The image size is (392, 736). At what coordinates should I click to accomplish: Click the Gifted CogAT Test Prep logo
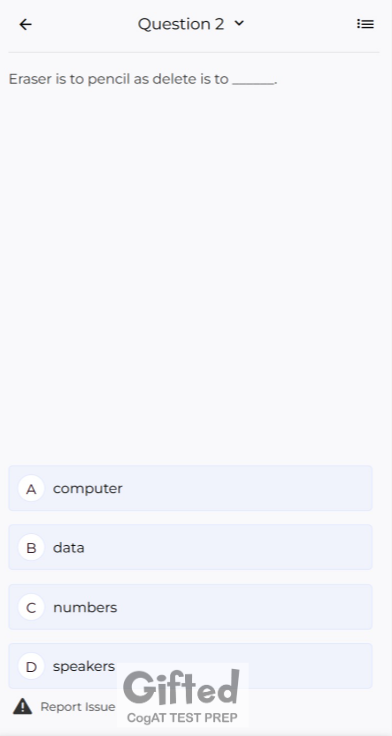[183, 695]
